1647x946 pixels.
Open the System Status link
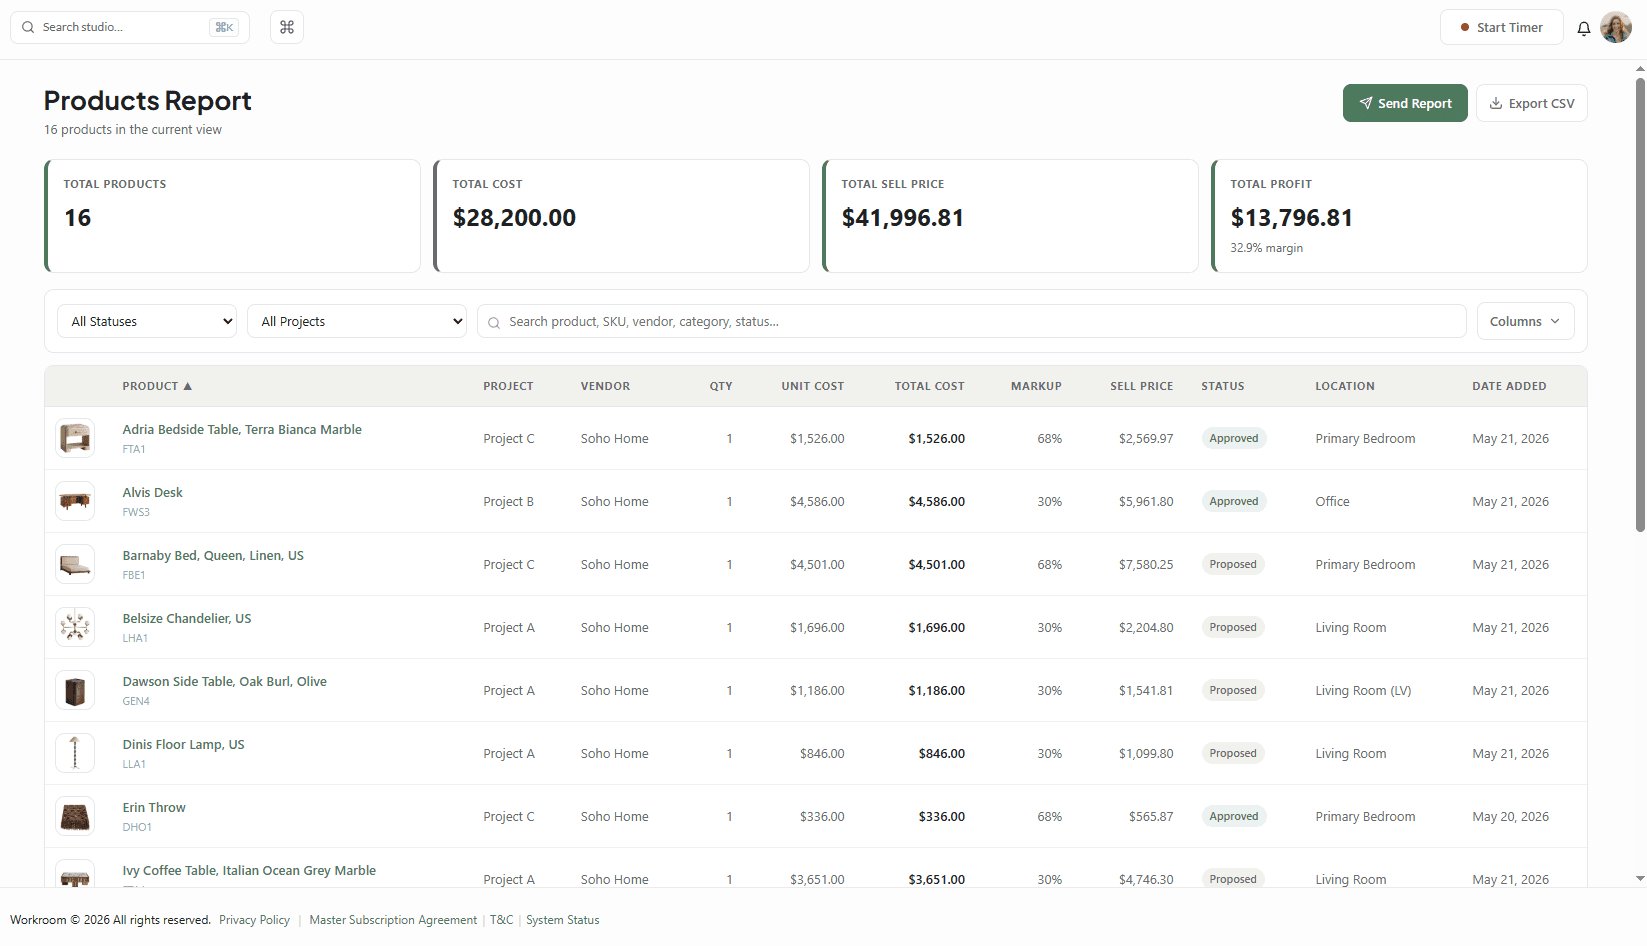[x=563, y=920]
